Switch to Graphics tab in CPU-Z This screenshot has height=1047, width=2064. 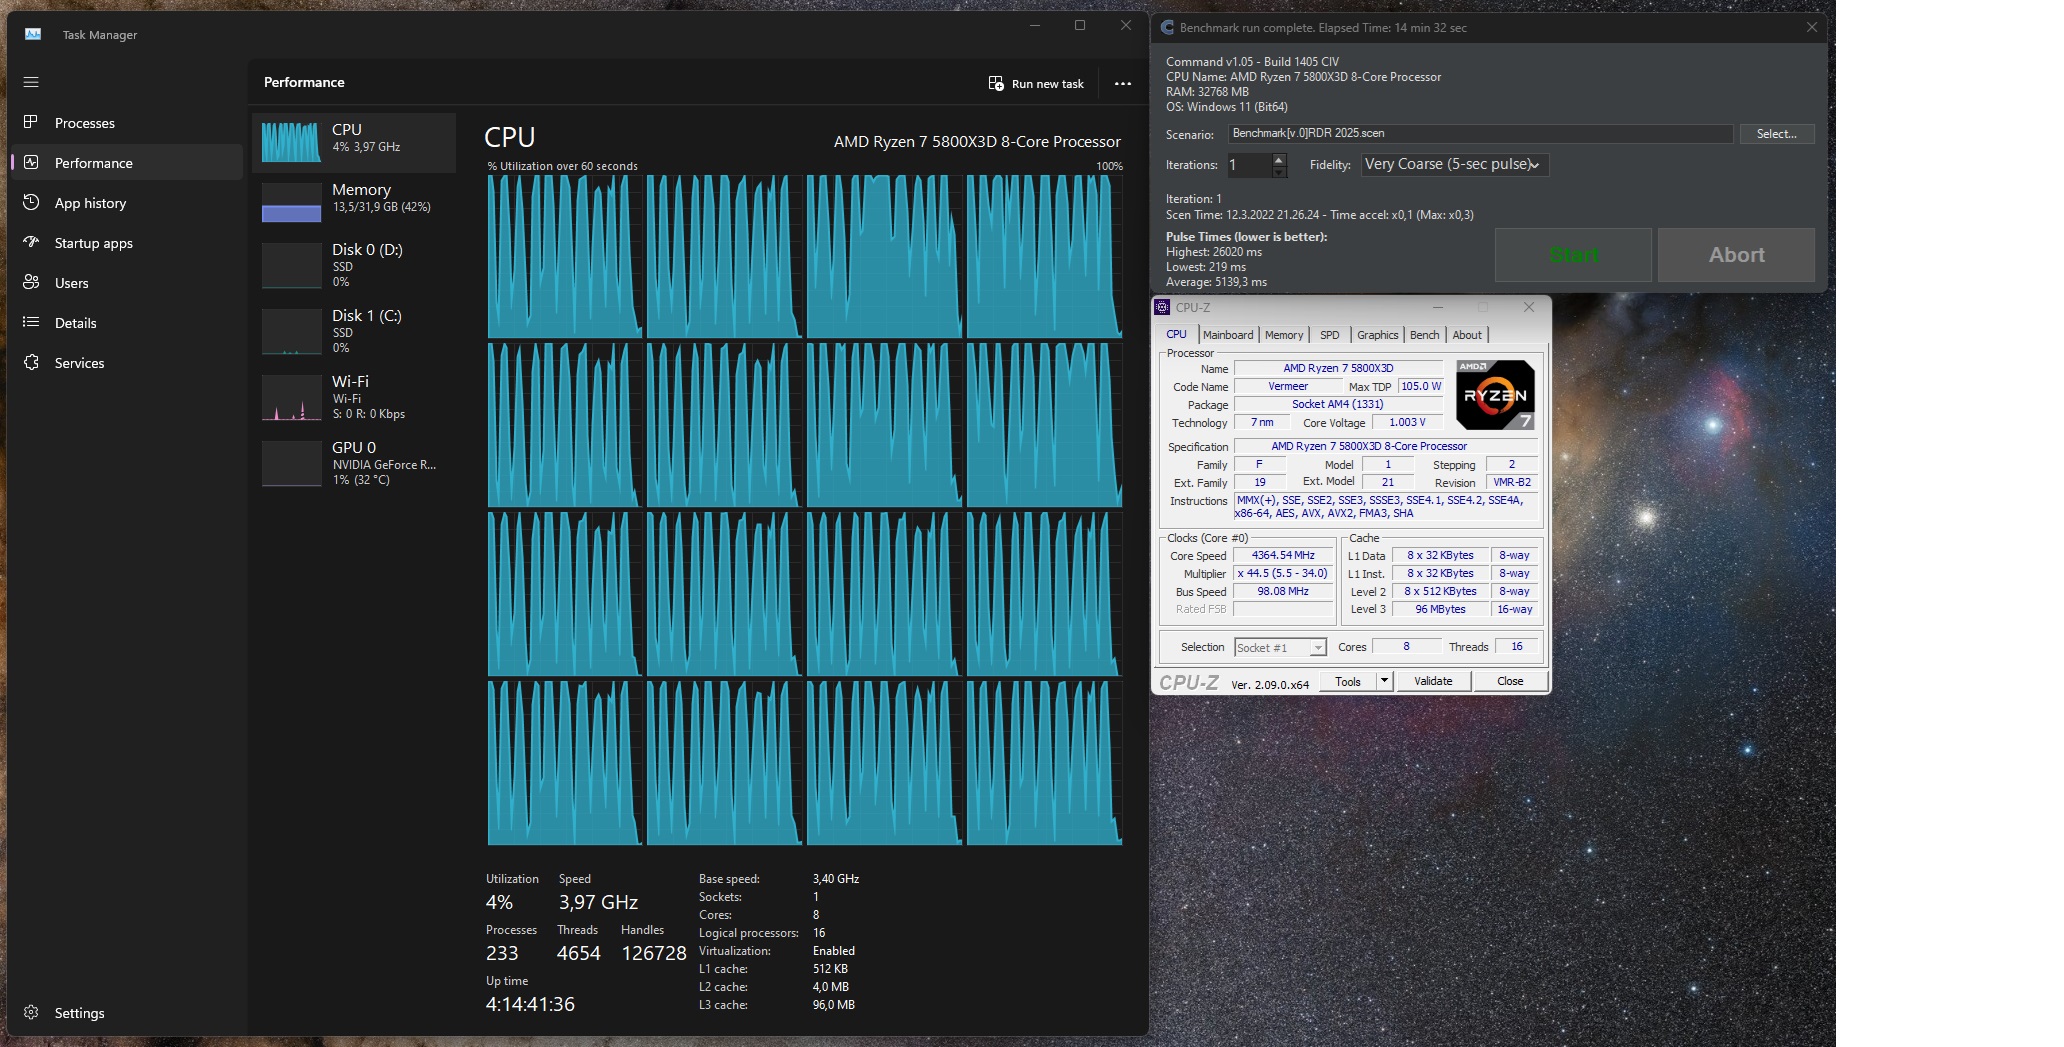point(1377,335)
